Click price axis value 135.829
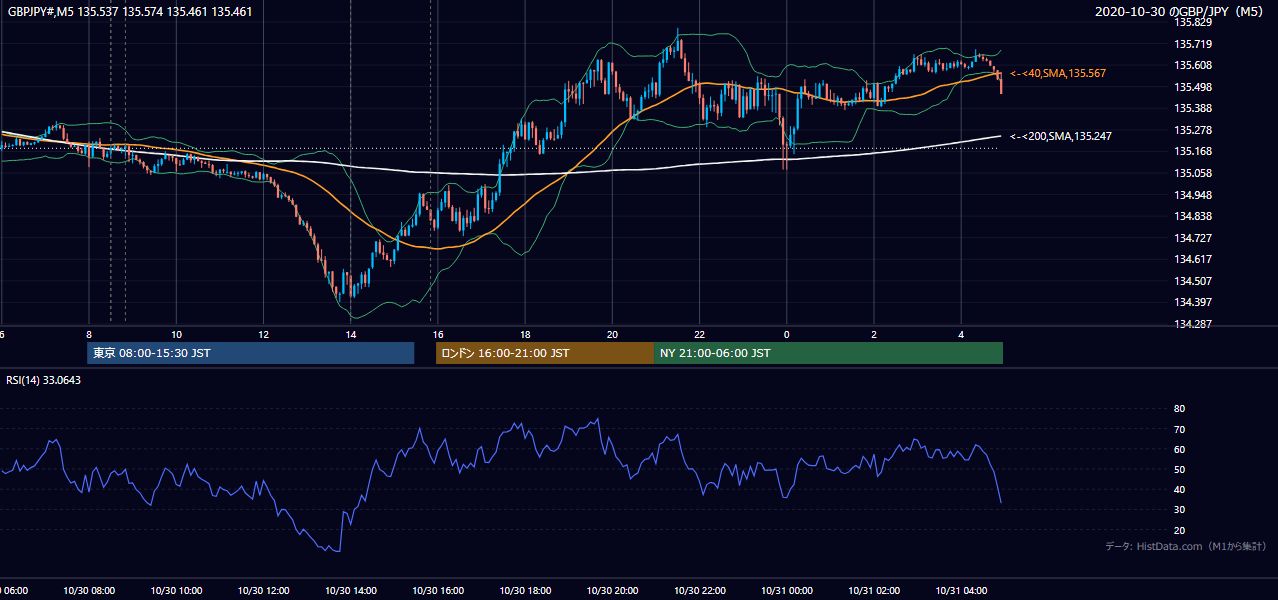The image size is (1278, 600). click(1192, 22)
